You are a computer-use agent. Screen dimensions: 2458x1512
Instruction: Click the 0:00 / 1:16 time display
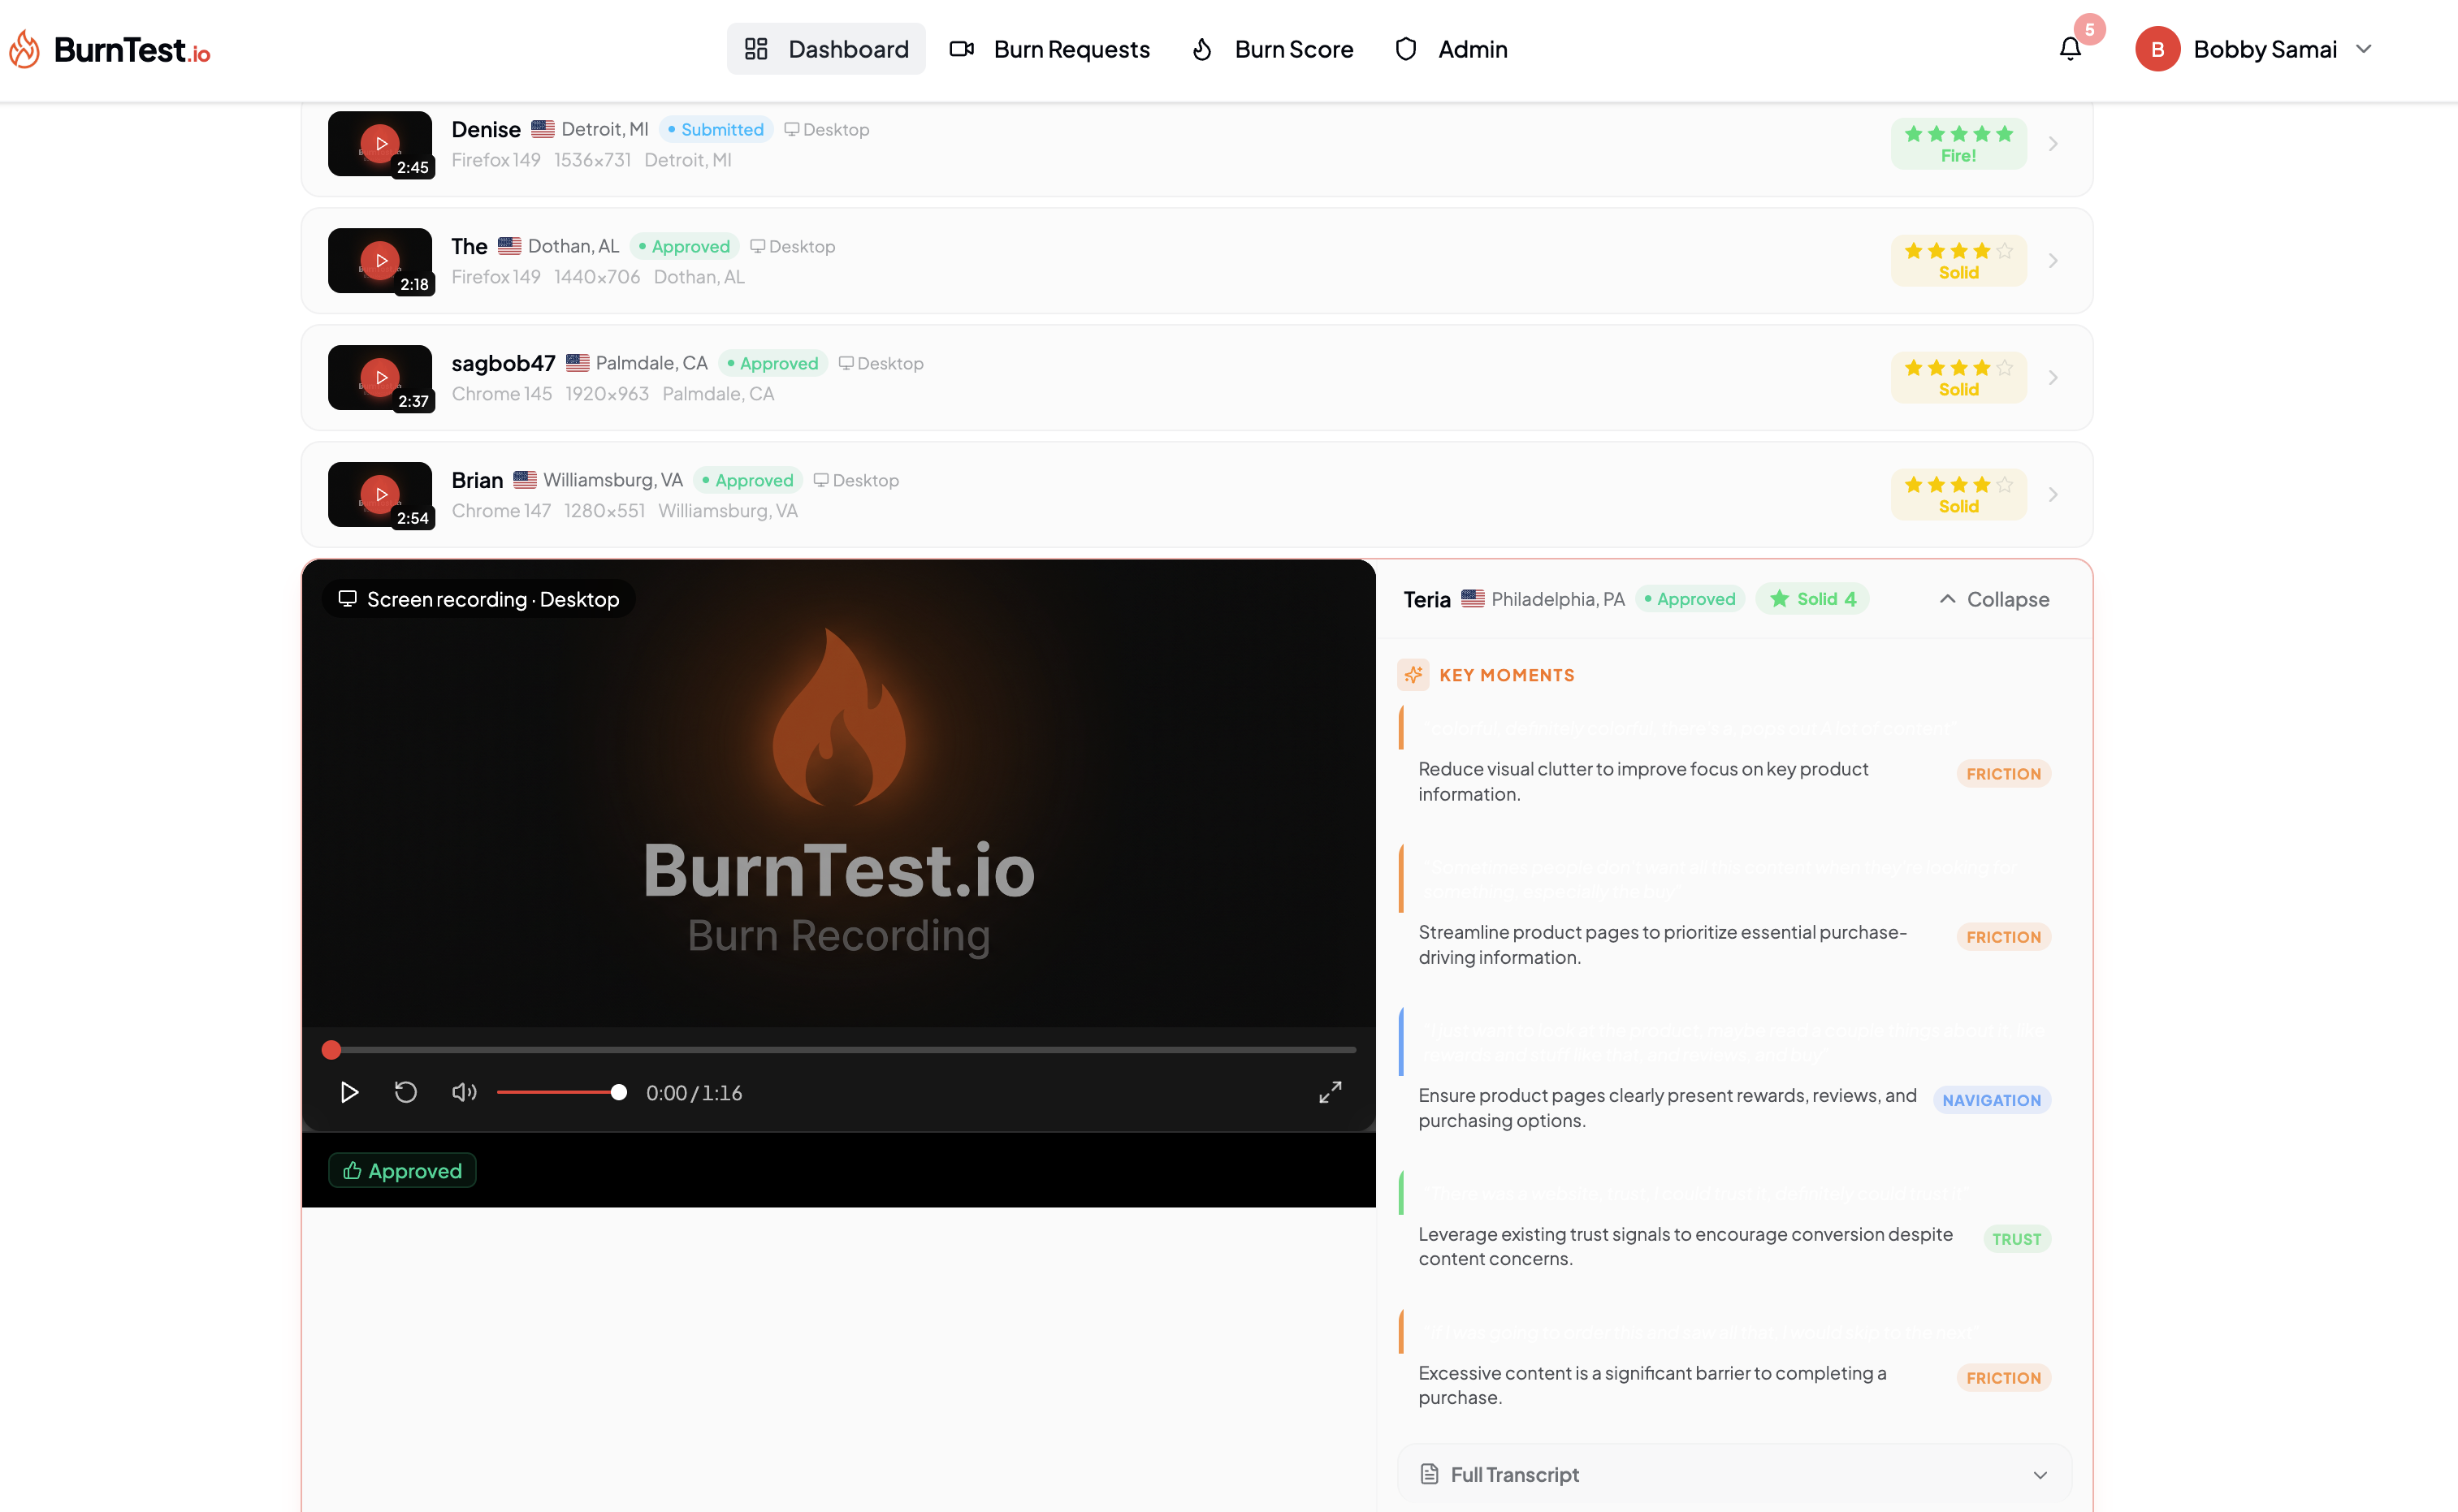694,1093
